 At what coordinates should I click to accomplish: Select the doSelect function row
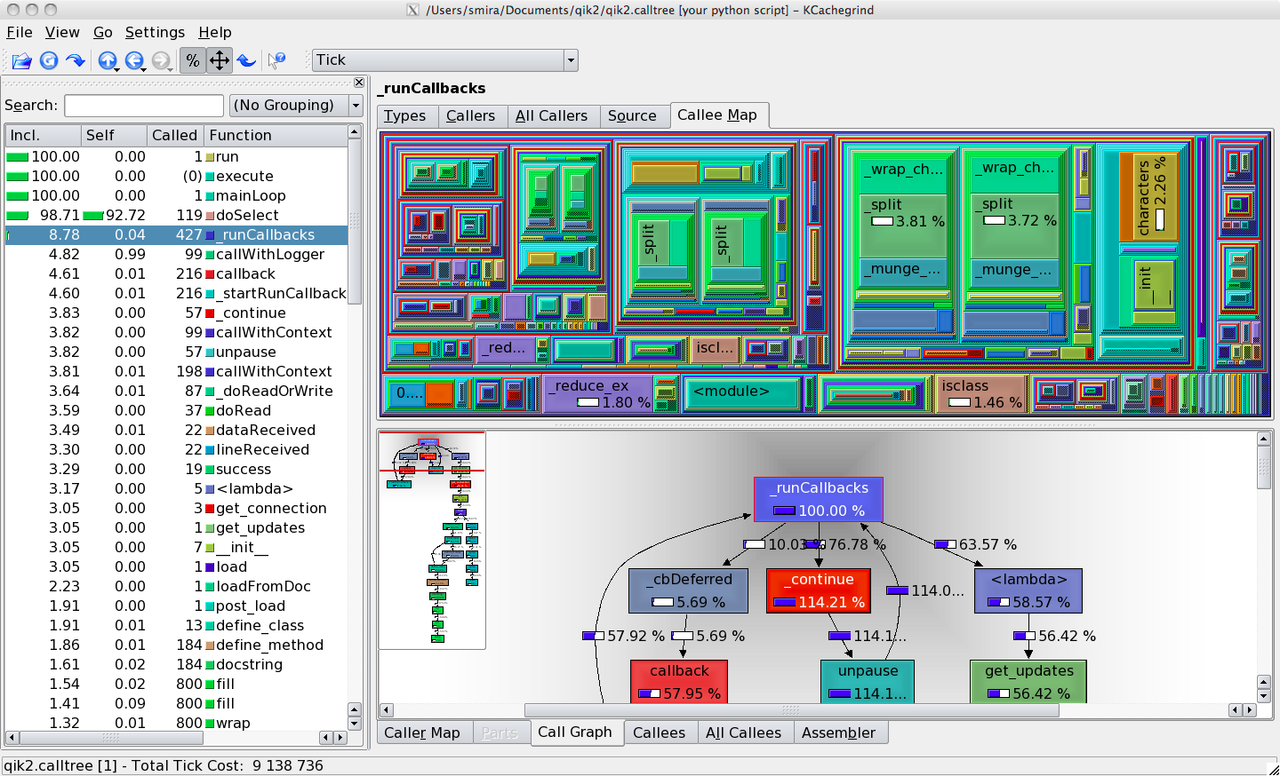[176, 215]
